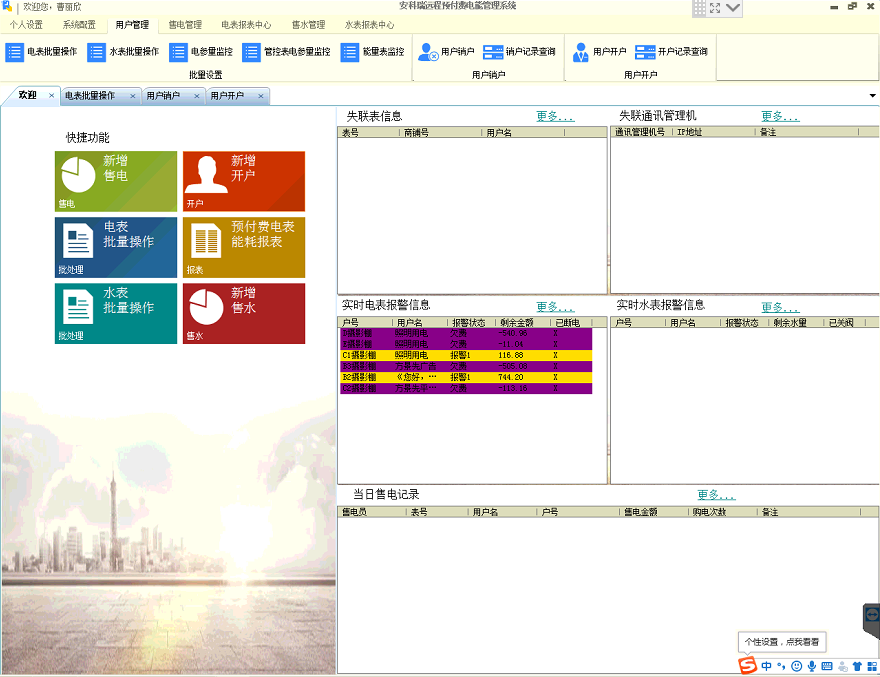The image size is (880, 677).
Task: Select the B2摄影棚 alarm row
Action: [466, 377]
